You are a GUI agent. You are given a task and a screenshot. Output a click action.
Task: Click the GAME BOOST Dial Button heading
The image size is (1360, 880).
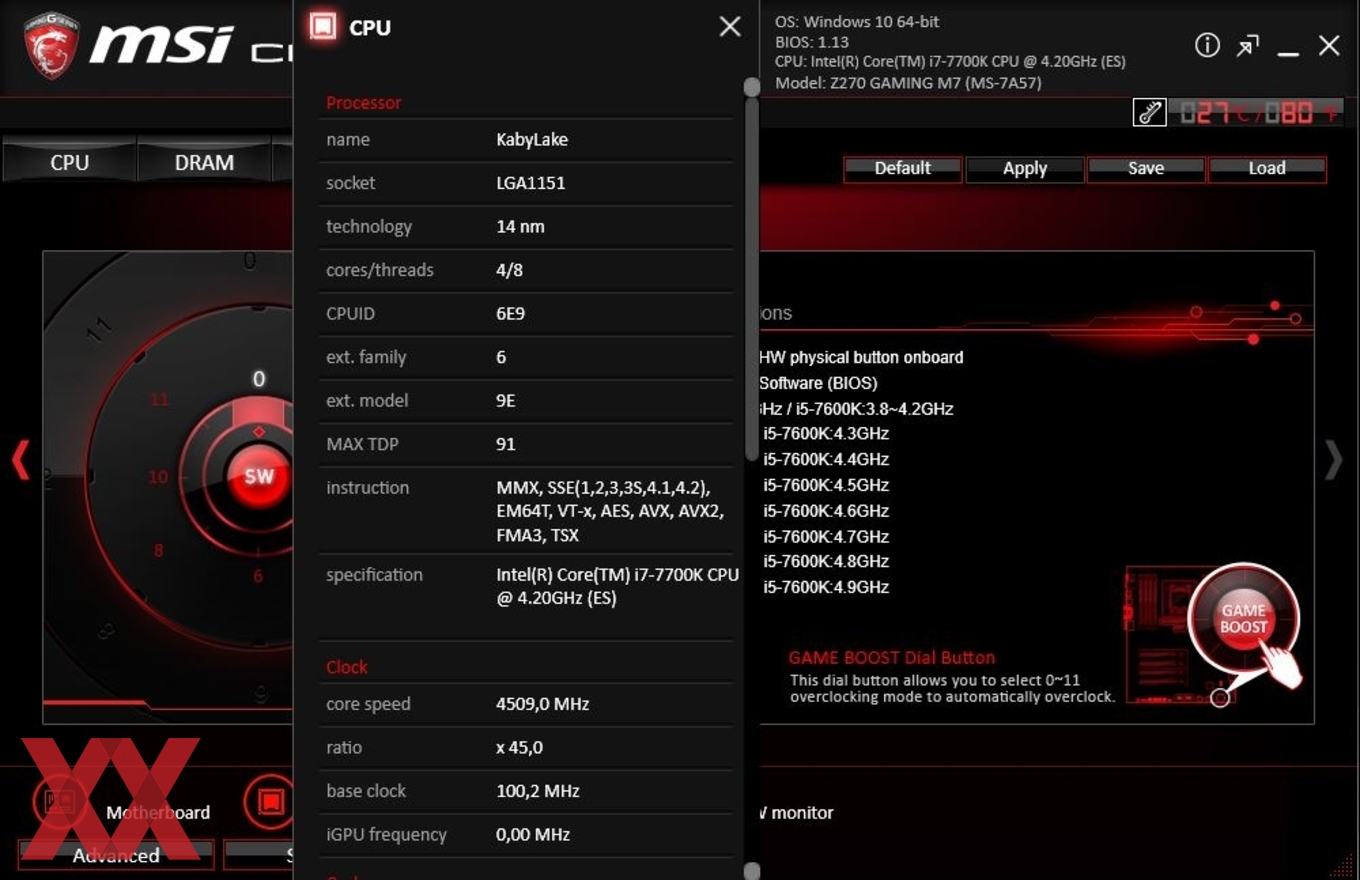pos(892,658)
